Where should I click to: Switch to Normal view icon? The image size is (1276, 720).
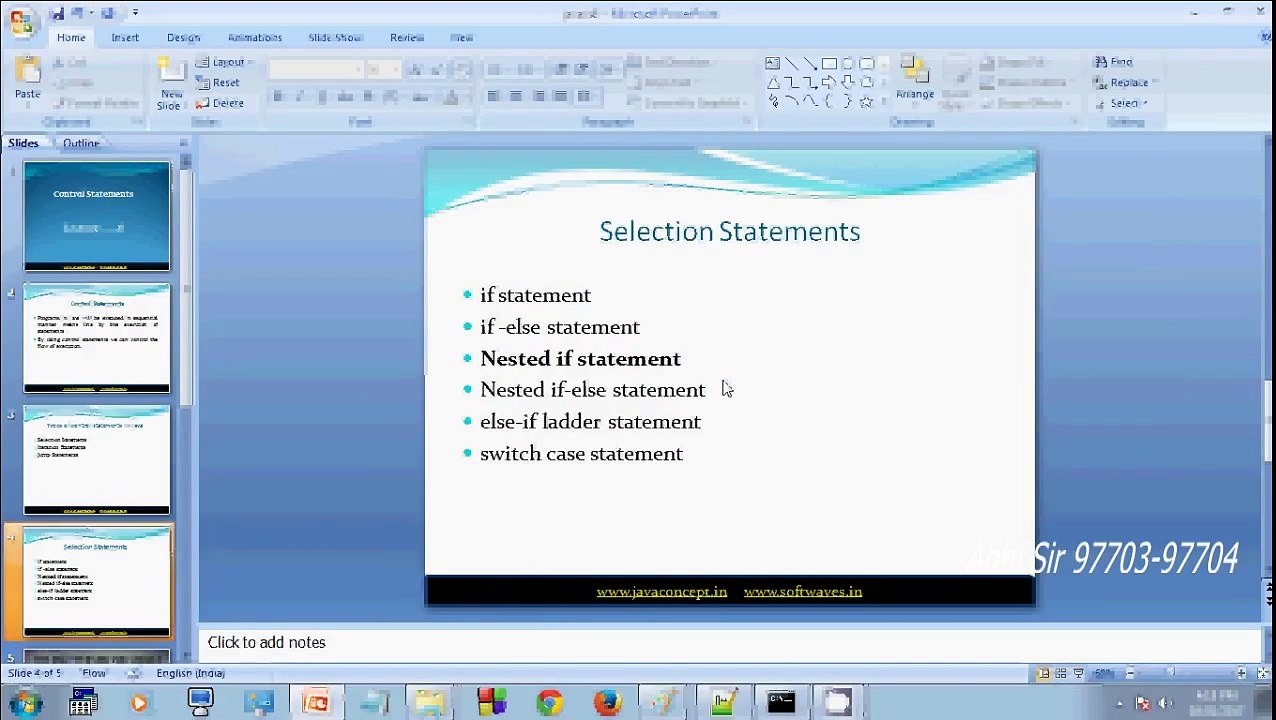[x=1042, y=673]
